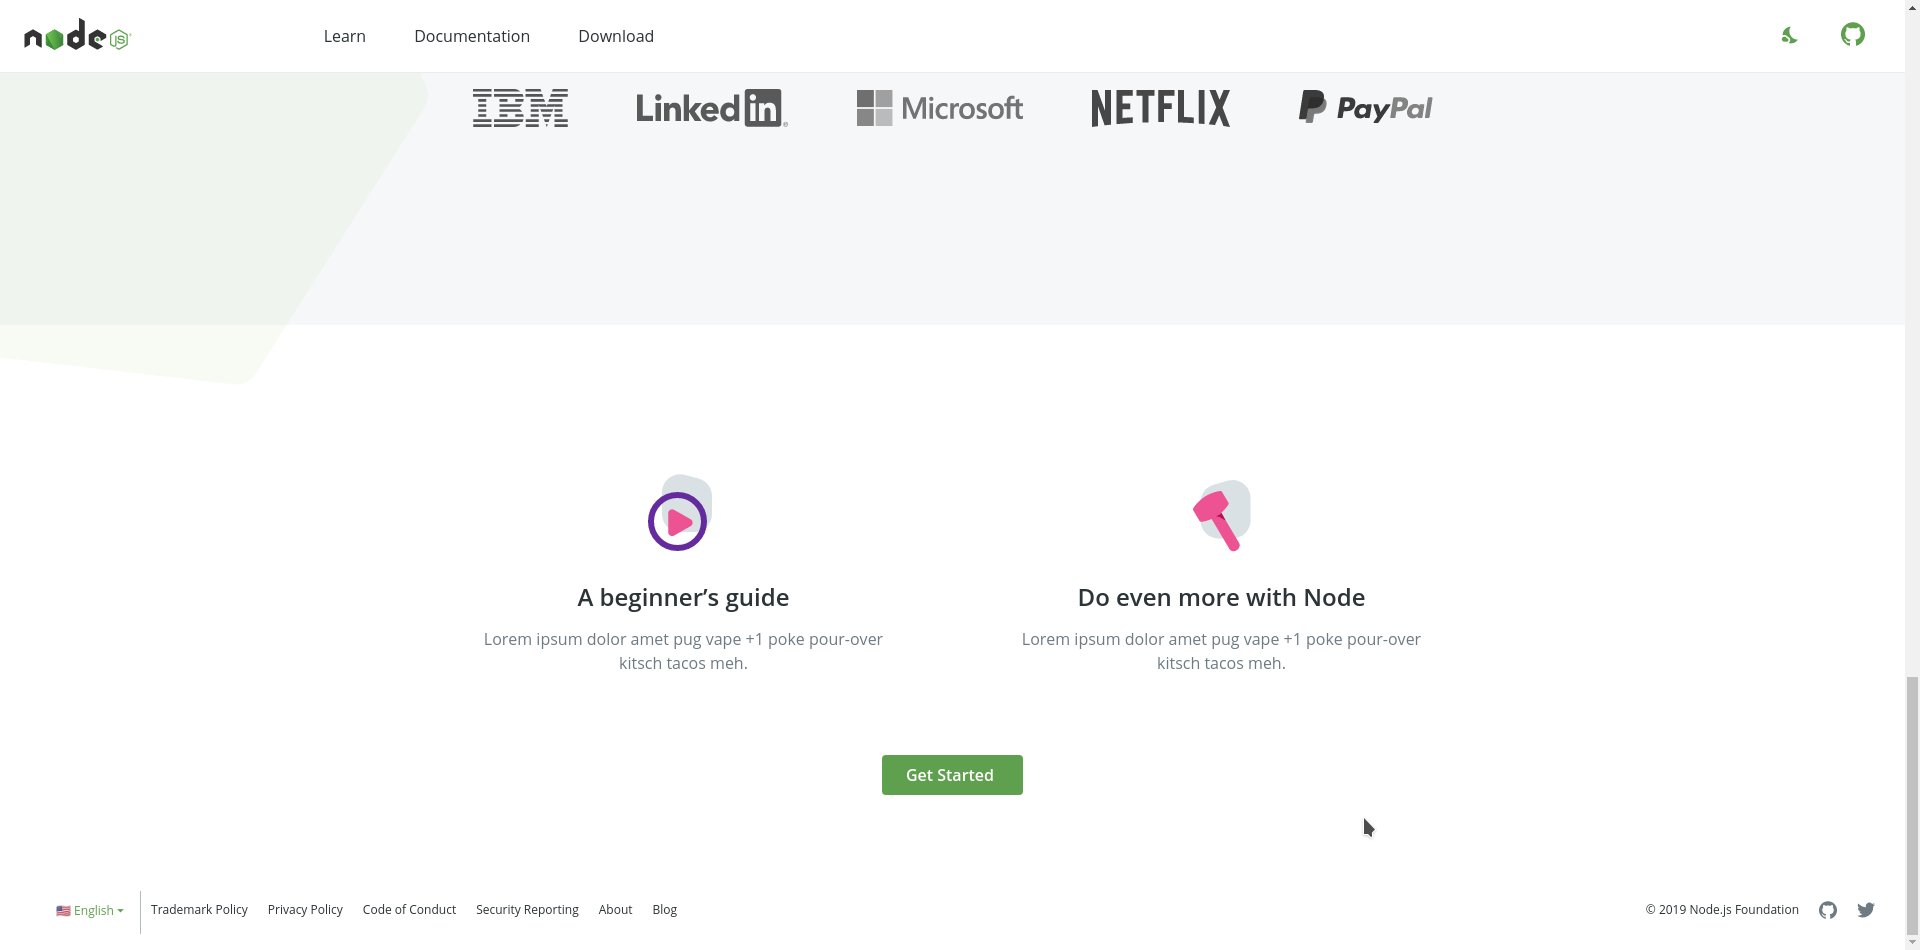Open the Code of Conduct link

click(x=409, y=910)
